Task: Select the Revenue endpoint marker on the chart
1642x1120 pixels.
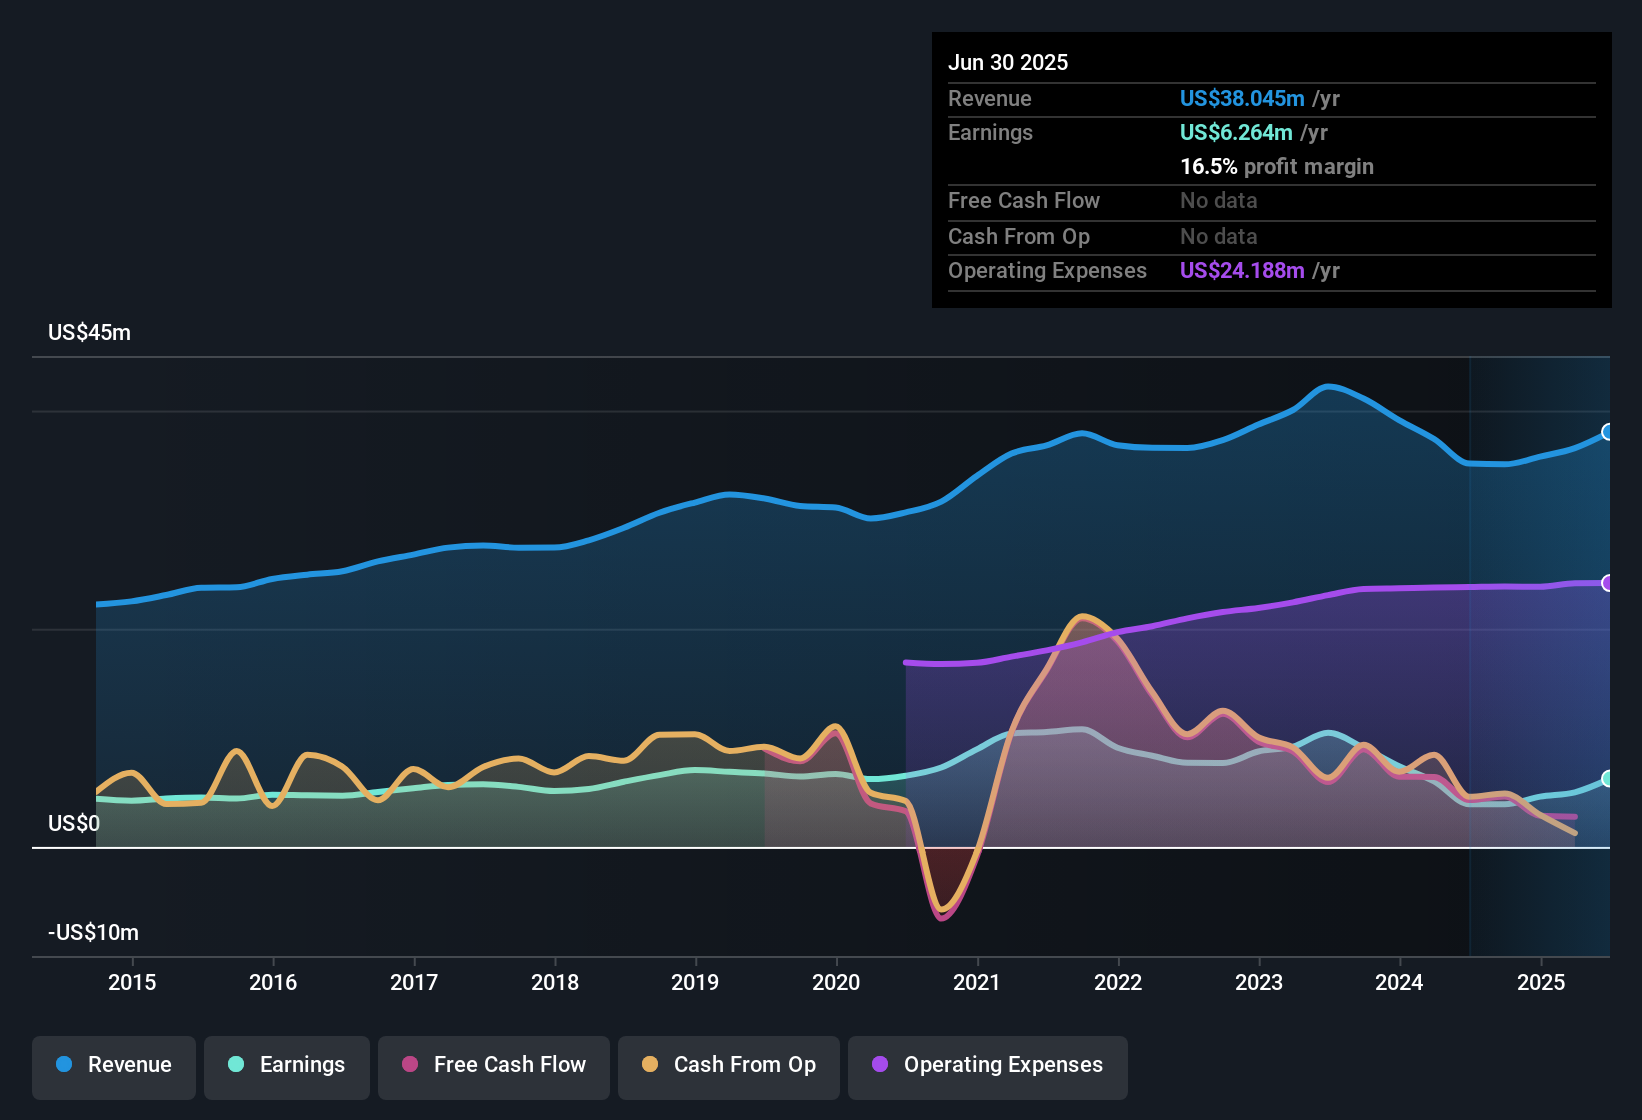Action: tap(1608, 433)
